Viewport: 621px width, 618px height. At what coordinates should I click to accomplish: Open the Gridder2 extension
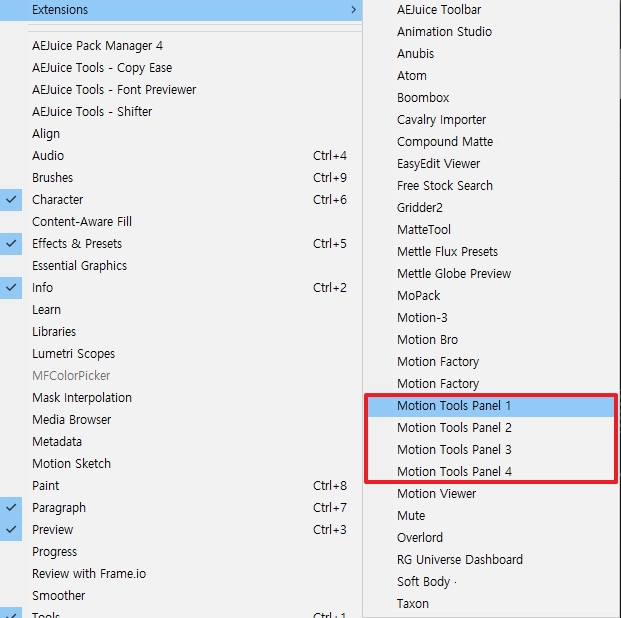click(x=420, y=208)
